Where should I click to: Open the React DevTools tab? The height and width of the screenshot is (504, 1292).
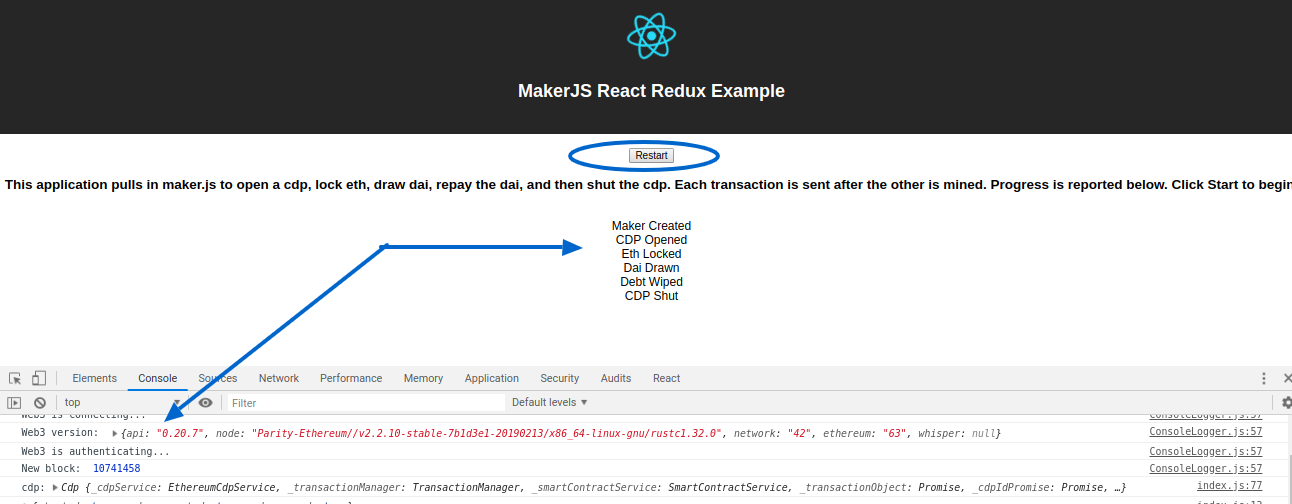point(667,378)
